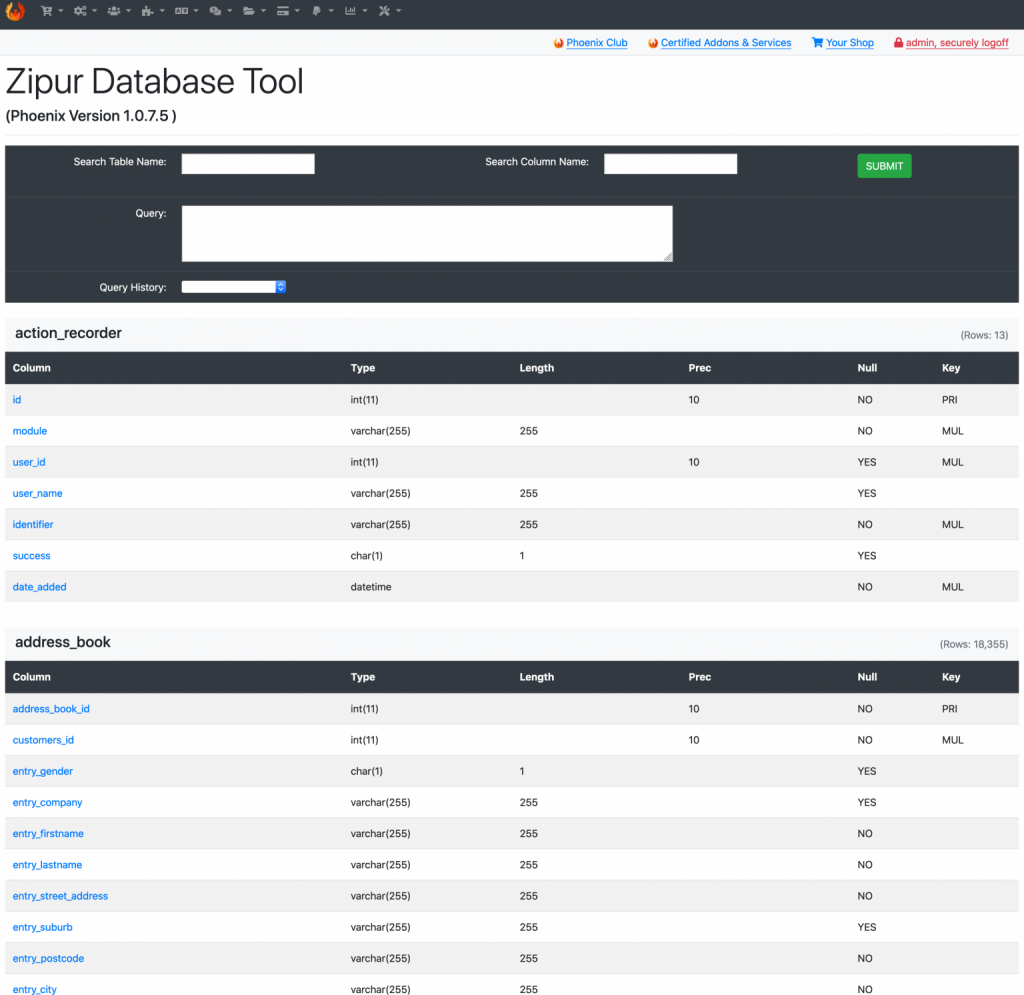Visit the Phoenix Club link
Image resolution: width=1024 pixels, height=995 pixels.
pyautogui.click(x=596, y=42)
